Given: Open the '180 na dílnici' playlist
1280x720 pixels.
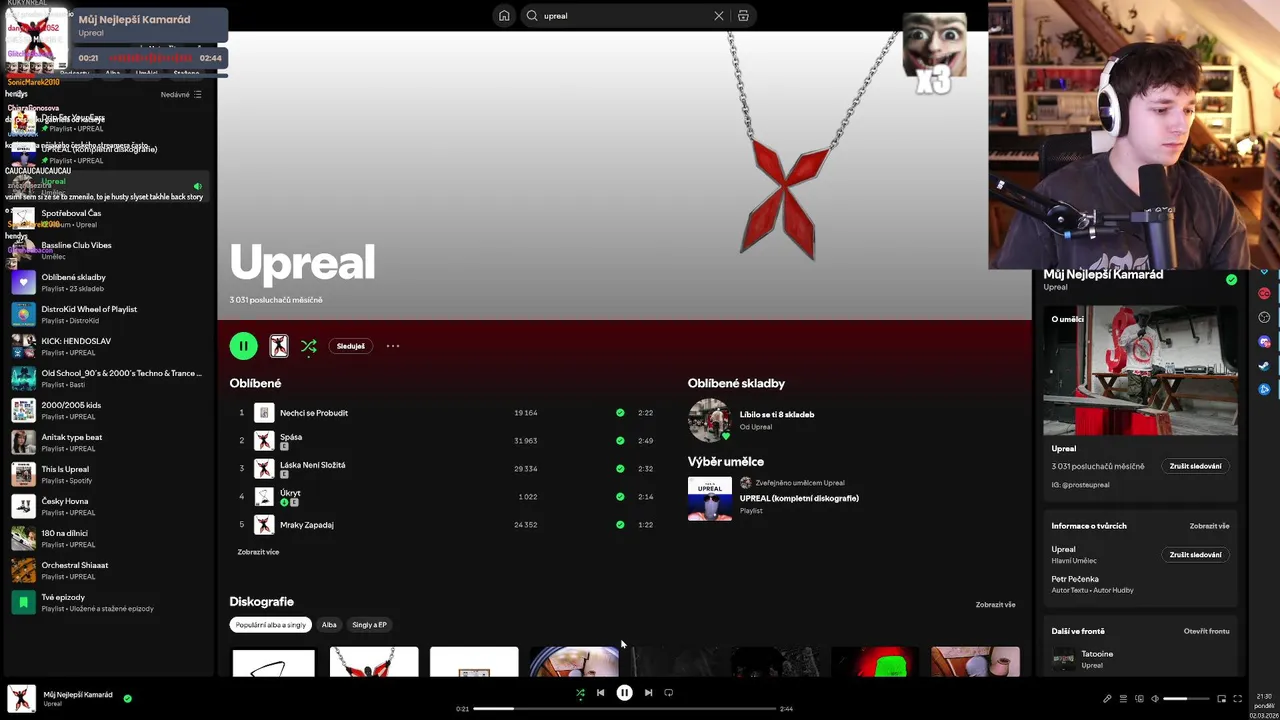Looking at the screenshot, I should (x=107, y=538).
